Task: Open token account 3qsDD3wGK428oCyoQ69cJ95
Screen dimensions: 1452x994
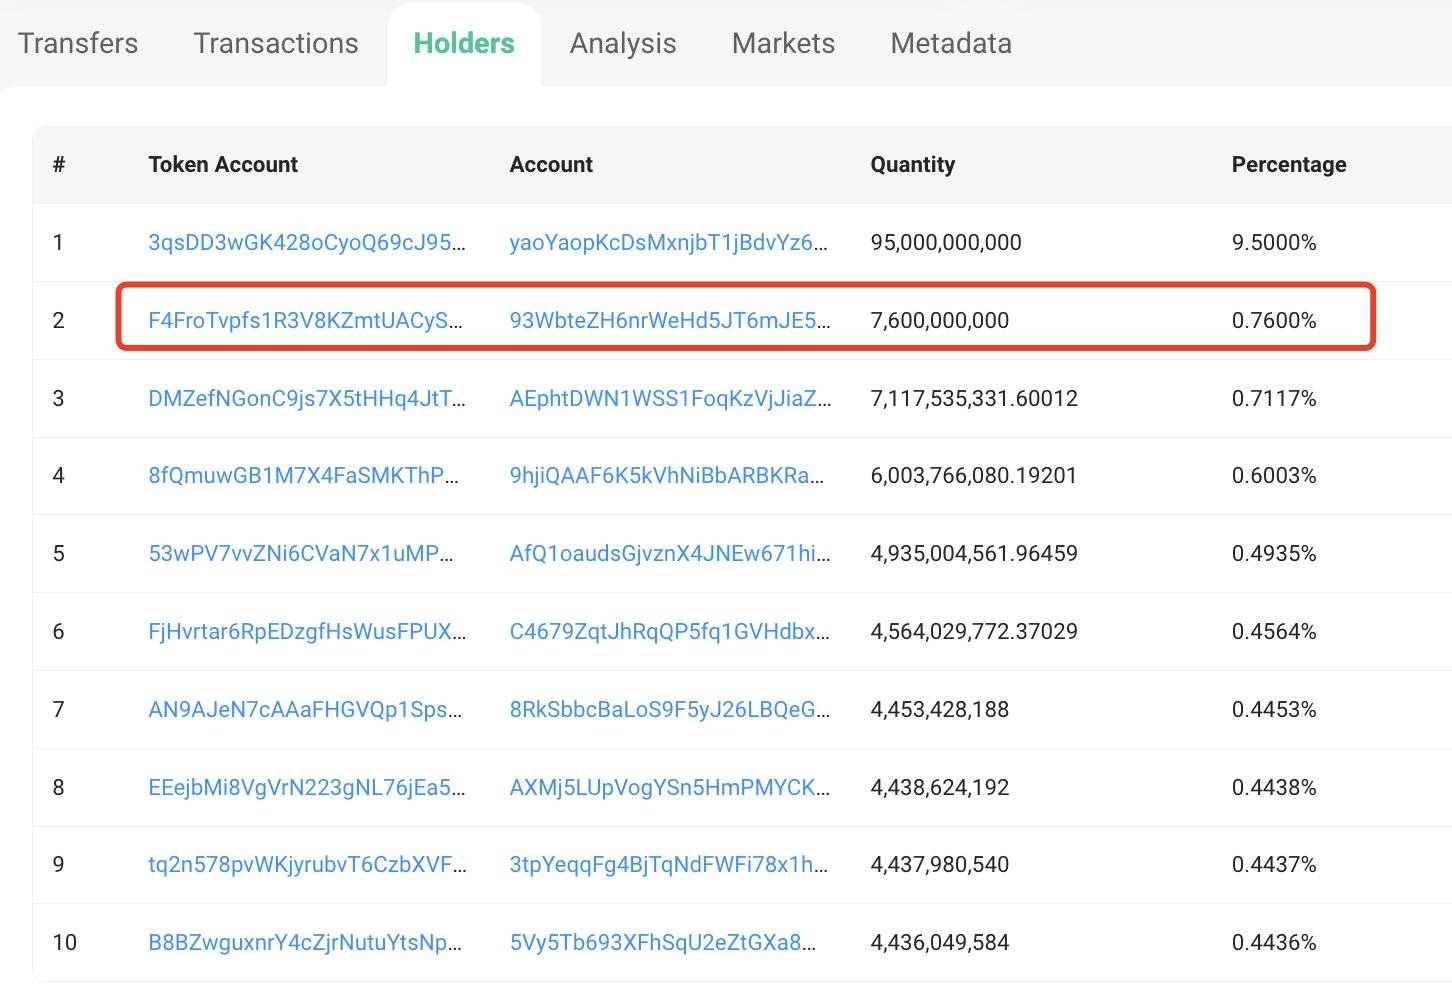Action: coord(306,242)
